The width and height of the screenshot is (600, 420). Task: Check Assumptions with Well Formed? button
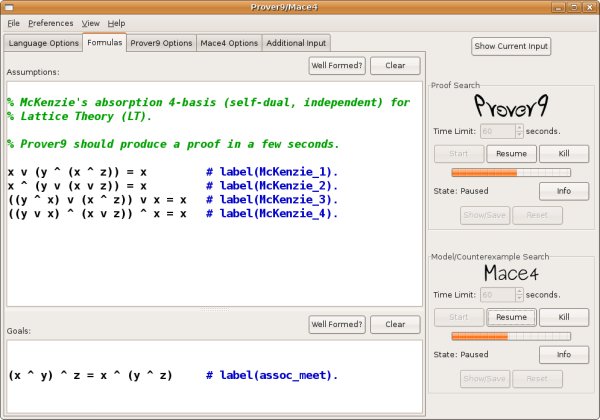point(337,65)
